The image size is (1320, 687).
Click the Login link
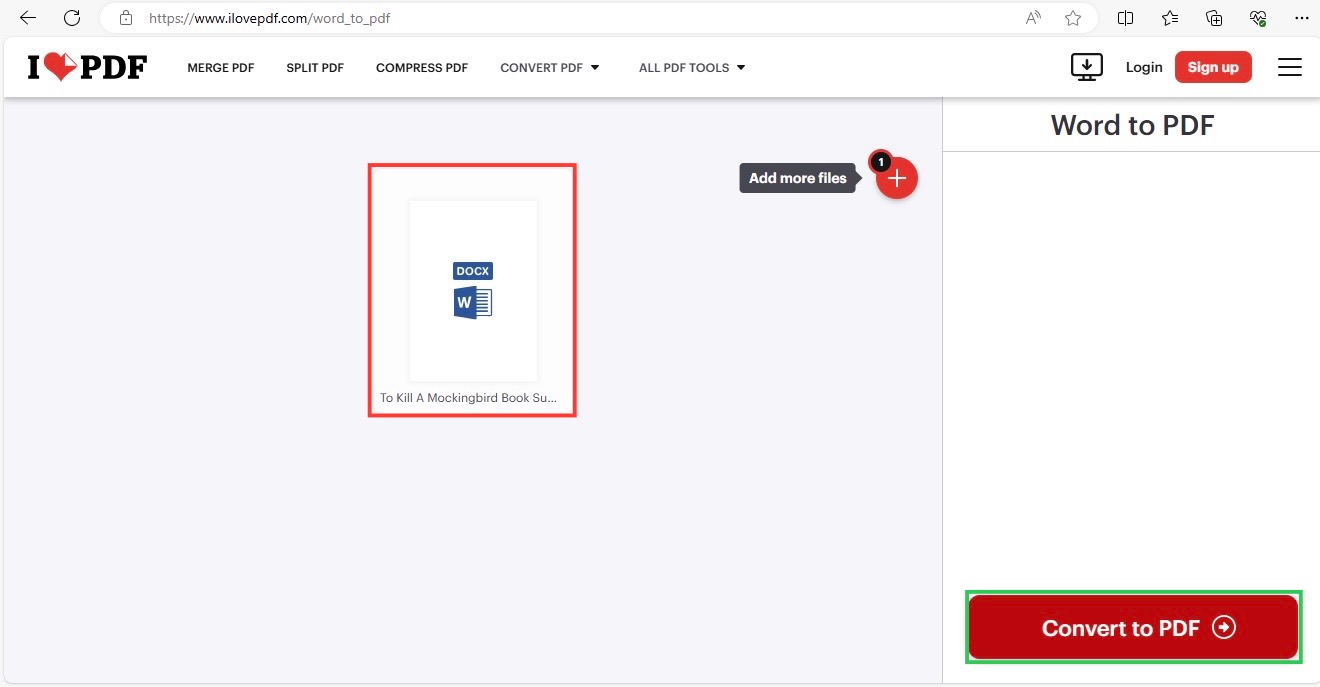tap(1144, 67)
